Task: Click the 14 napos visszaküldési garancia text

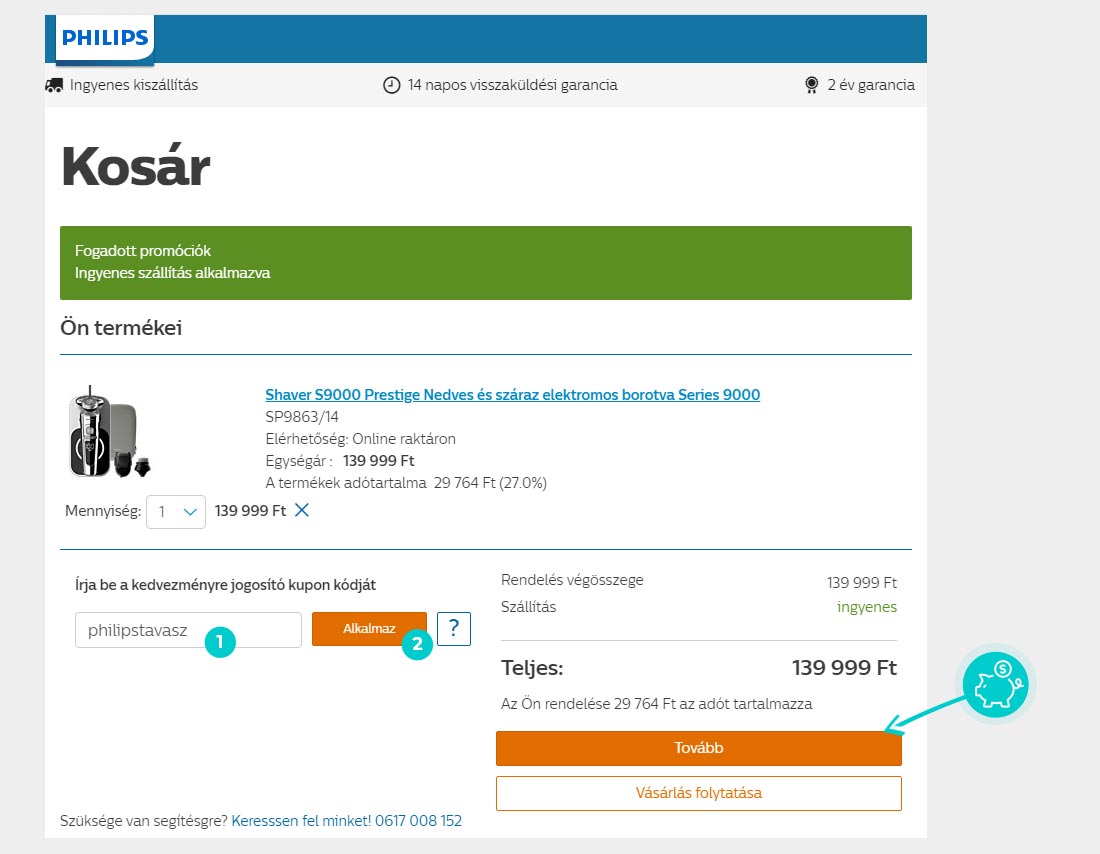Action: [513, 85]
